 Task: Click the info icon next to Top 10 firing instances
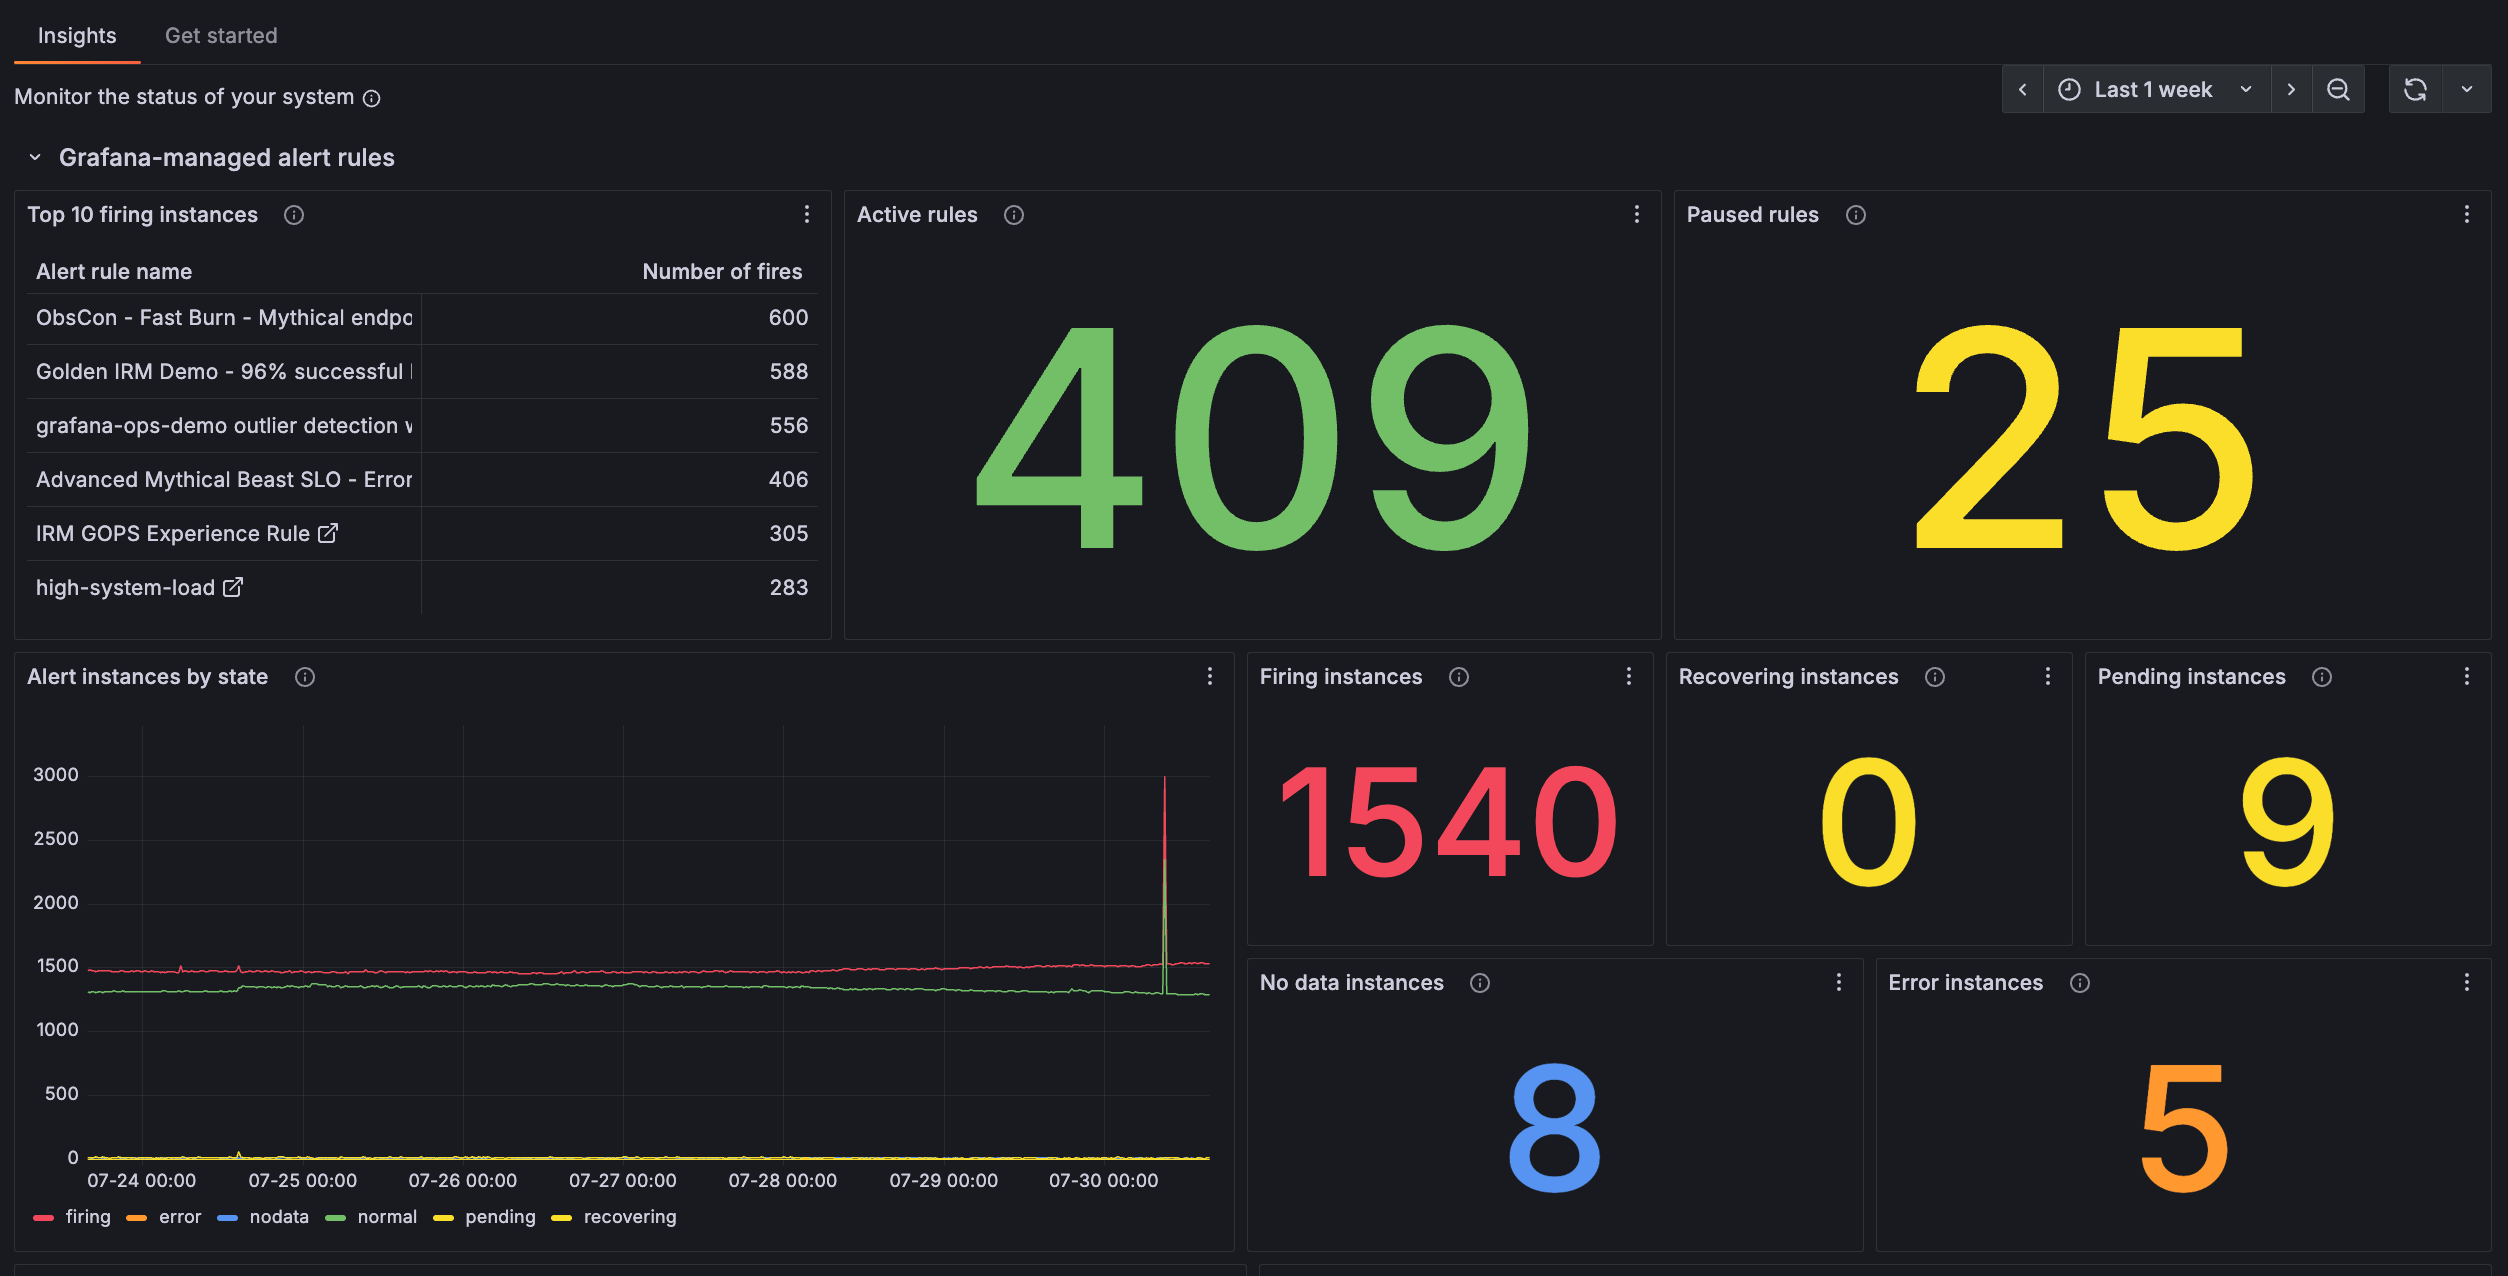click(294, 215)
